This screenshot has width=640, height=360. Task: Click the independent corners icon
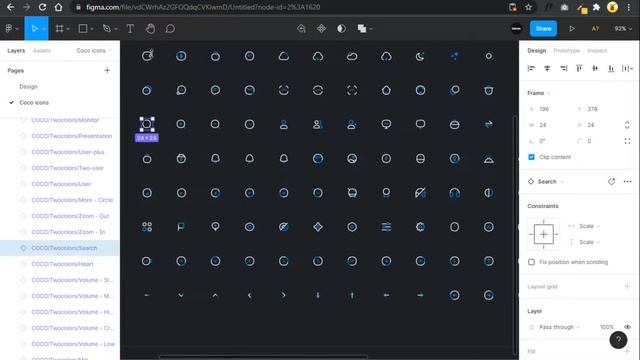(627, 141)
